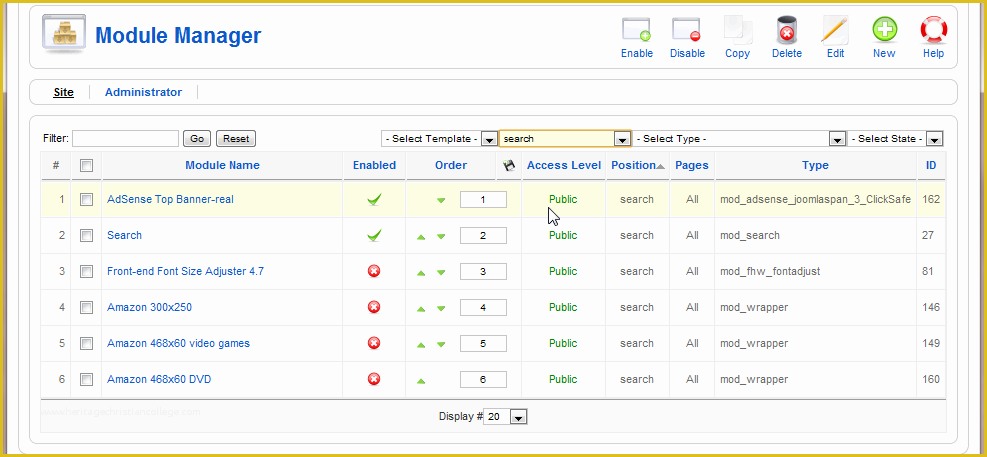Move Front-end Font Size Adjuster up arrow
Image resolution: width=987 pixels, height=457 pixels.
tap(421, 273)
